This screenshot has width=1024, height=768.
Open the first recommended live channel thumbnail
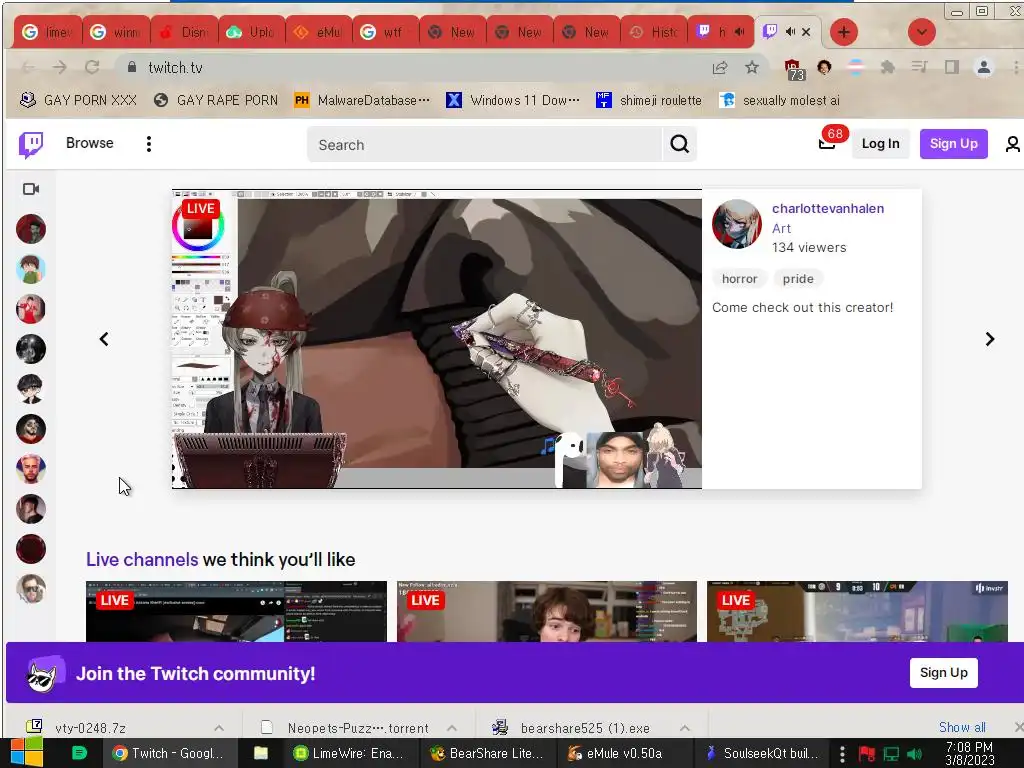point(236,611)
